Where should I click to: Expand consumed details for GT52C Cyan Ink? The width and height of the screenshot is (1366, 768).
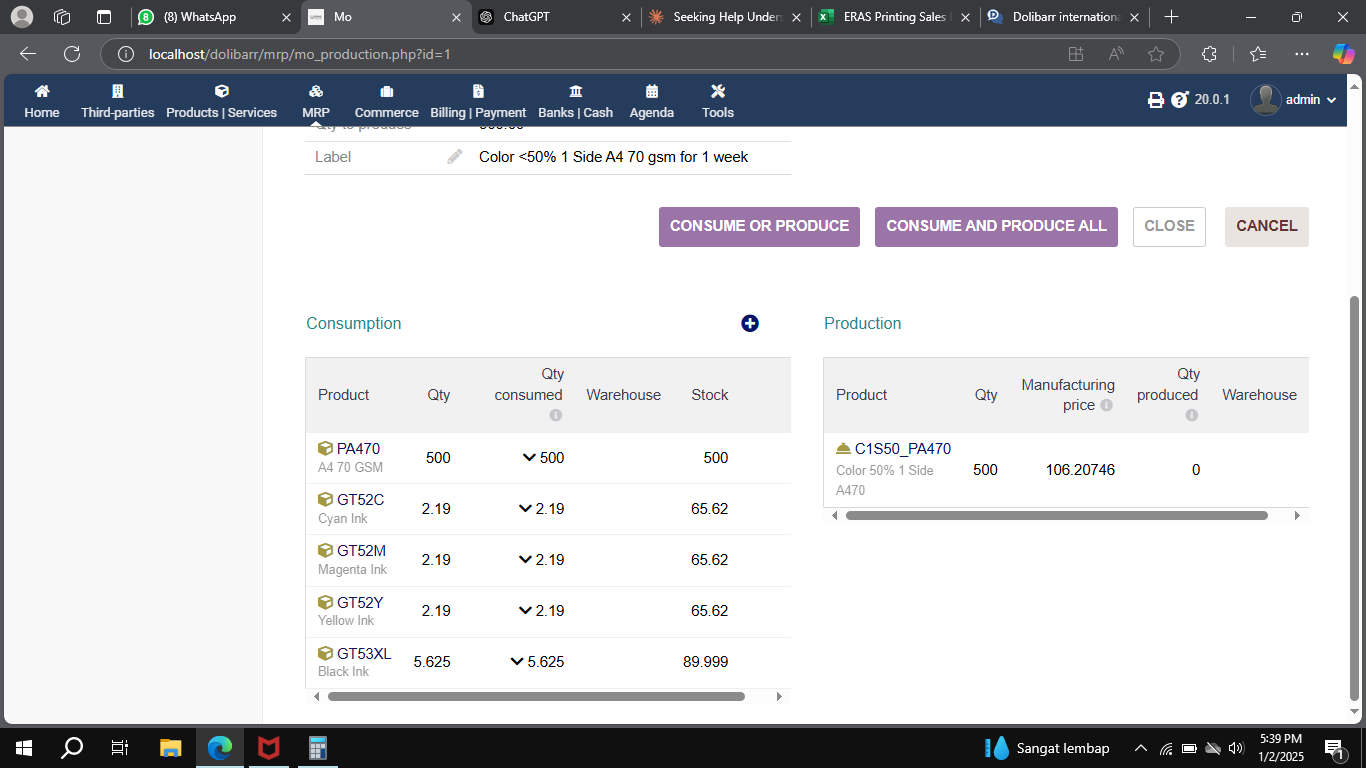tap(525, 509)
